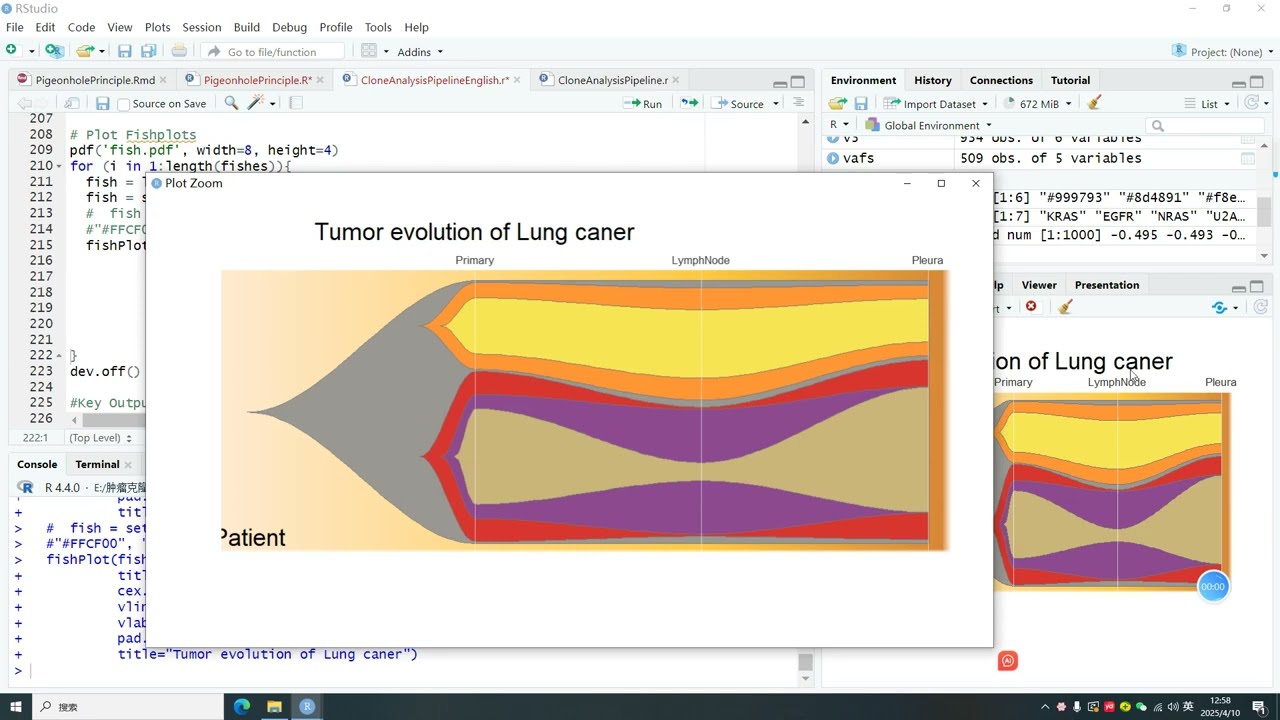
Task: Open the (Top Level) scope dropdown
Action: point(100,438)
